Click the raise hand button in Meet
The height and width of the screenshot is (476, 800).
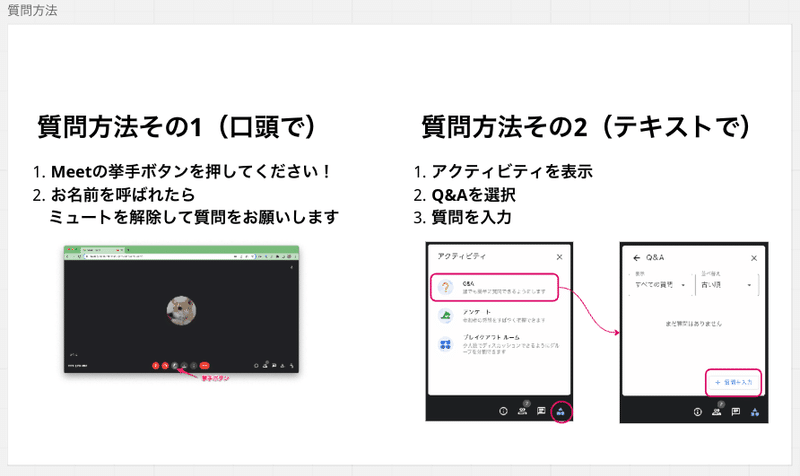174,365
